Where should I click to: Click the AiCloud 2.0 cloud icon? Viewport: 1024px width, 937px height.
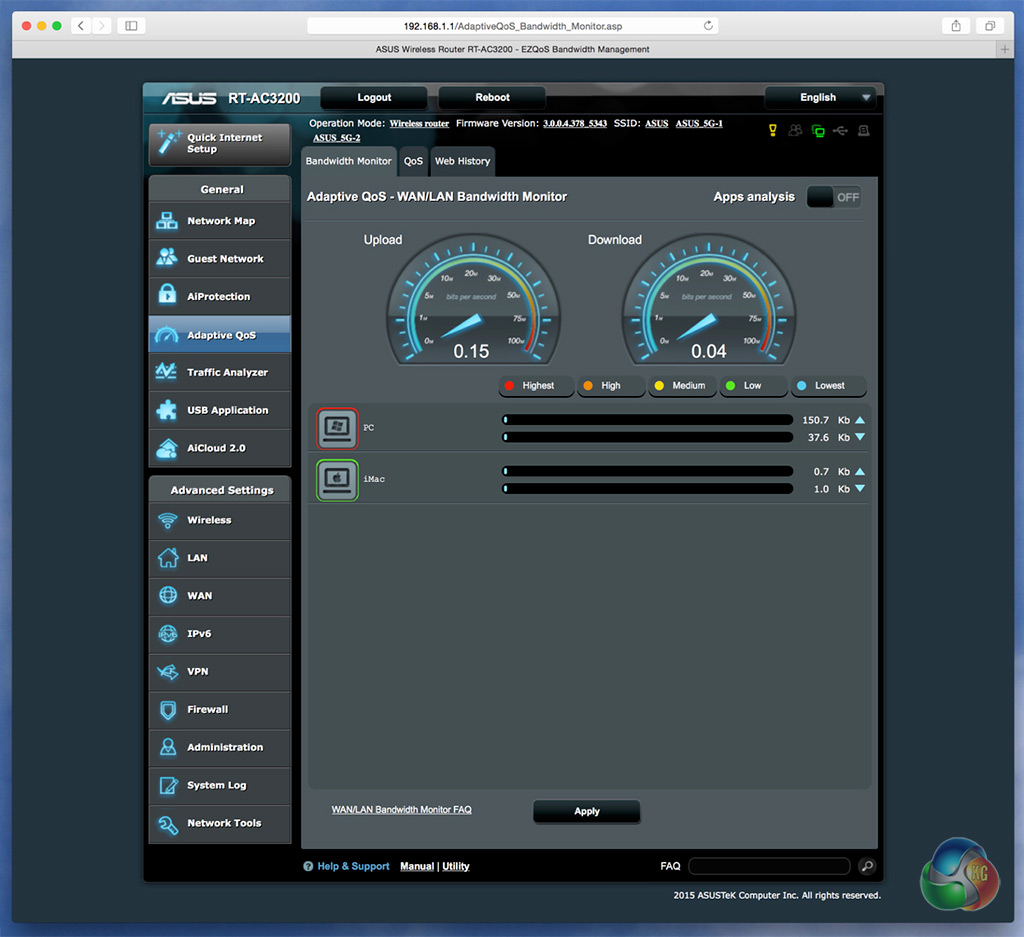click(x=167, y=448)
